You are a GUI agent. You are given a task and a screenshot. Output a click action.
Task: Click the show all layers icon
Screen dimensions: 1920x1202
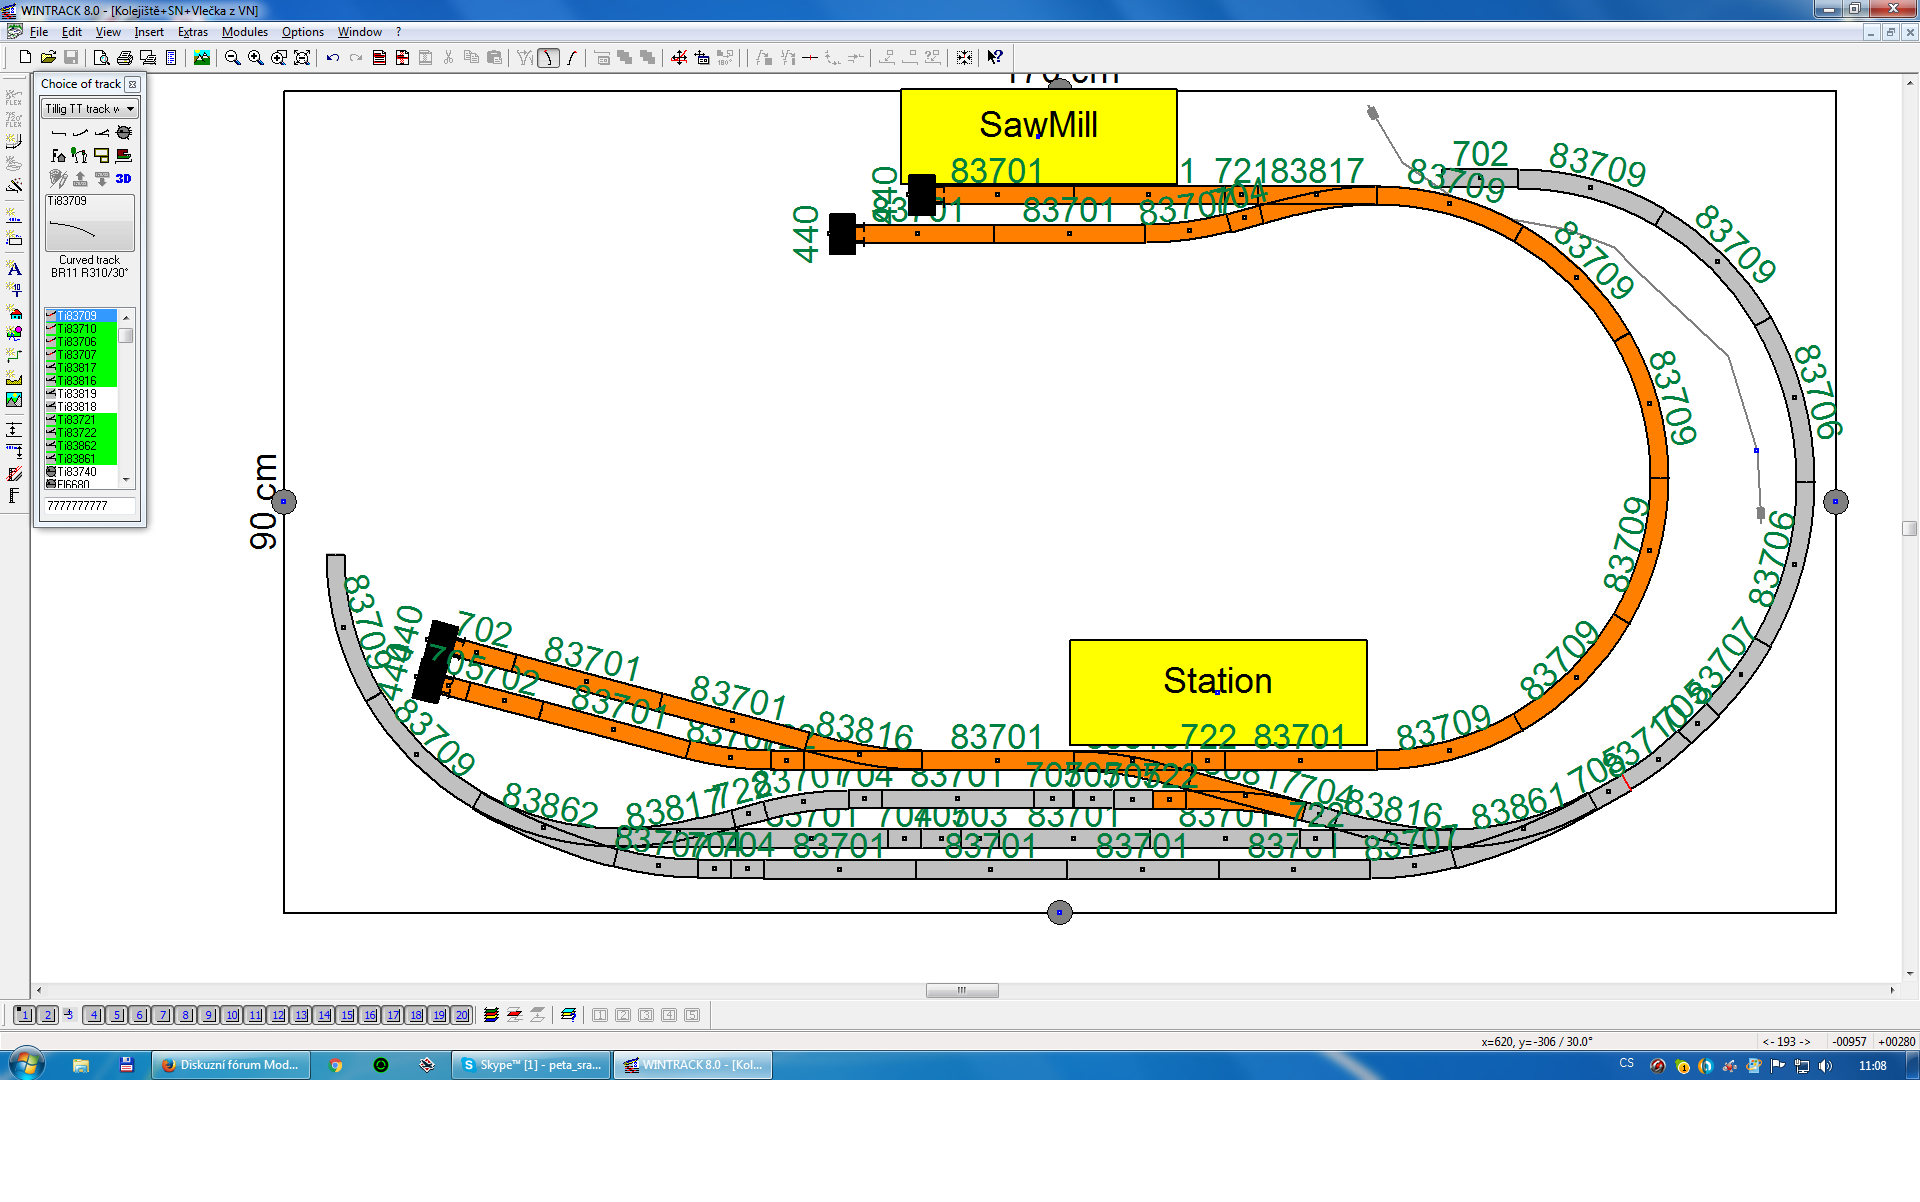491,1015
